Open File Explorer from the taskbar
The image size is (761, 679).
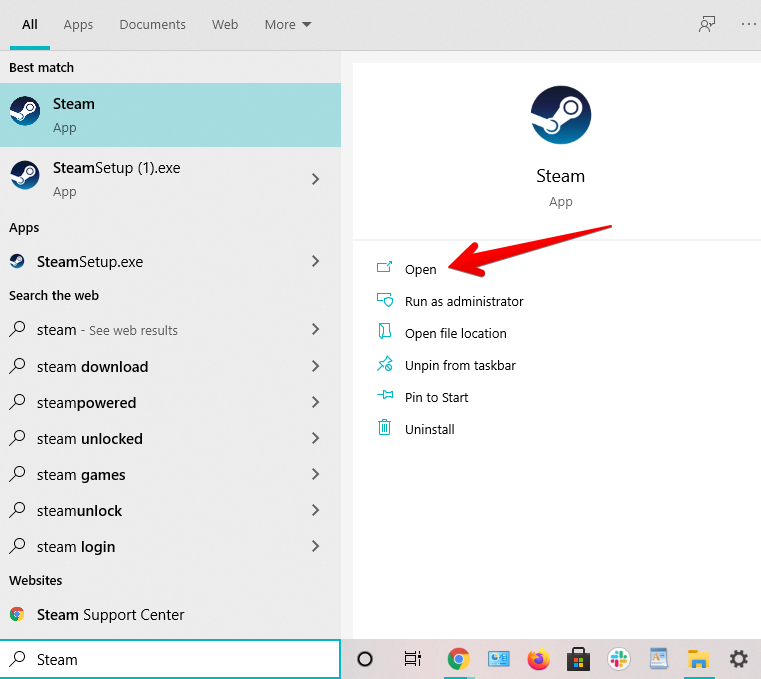(x=698, y=659)
